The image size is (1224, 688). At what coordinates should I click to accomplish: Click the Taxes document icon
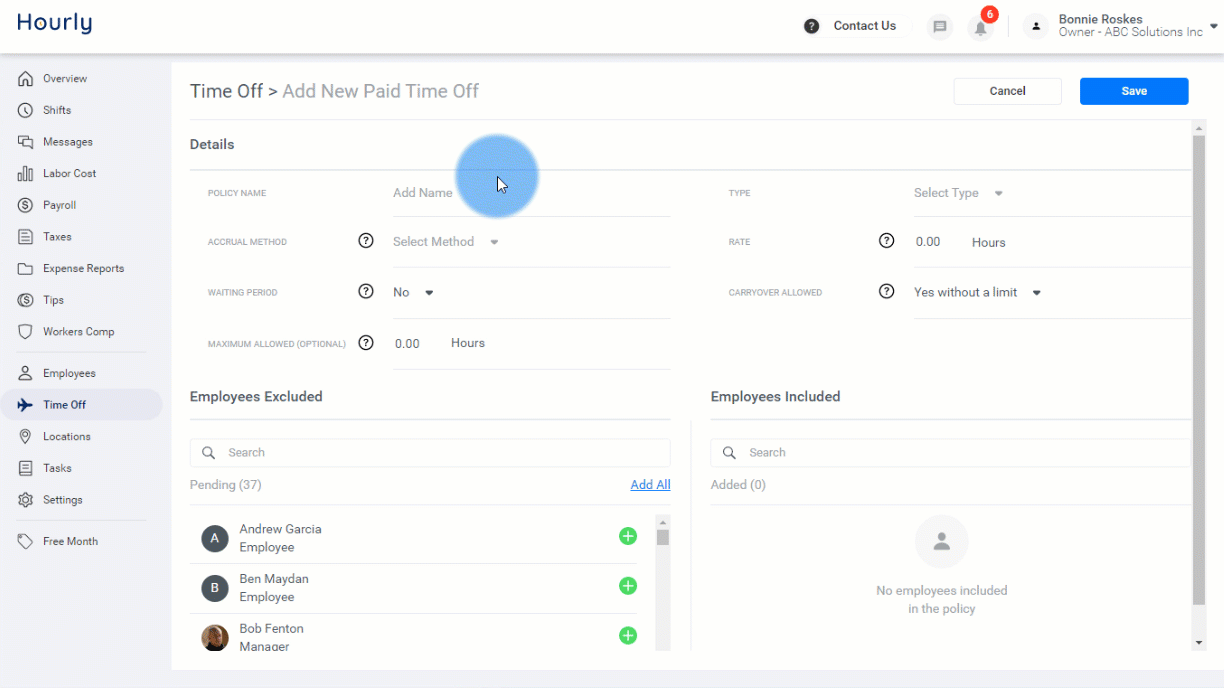tap(26, 237)
